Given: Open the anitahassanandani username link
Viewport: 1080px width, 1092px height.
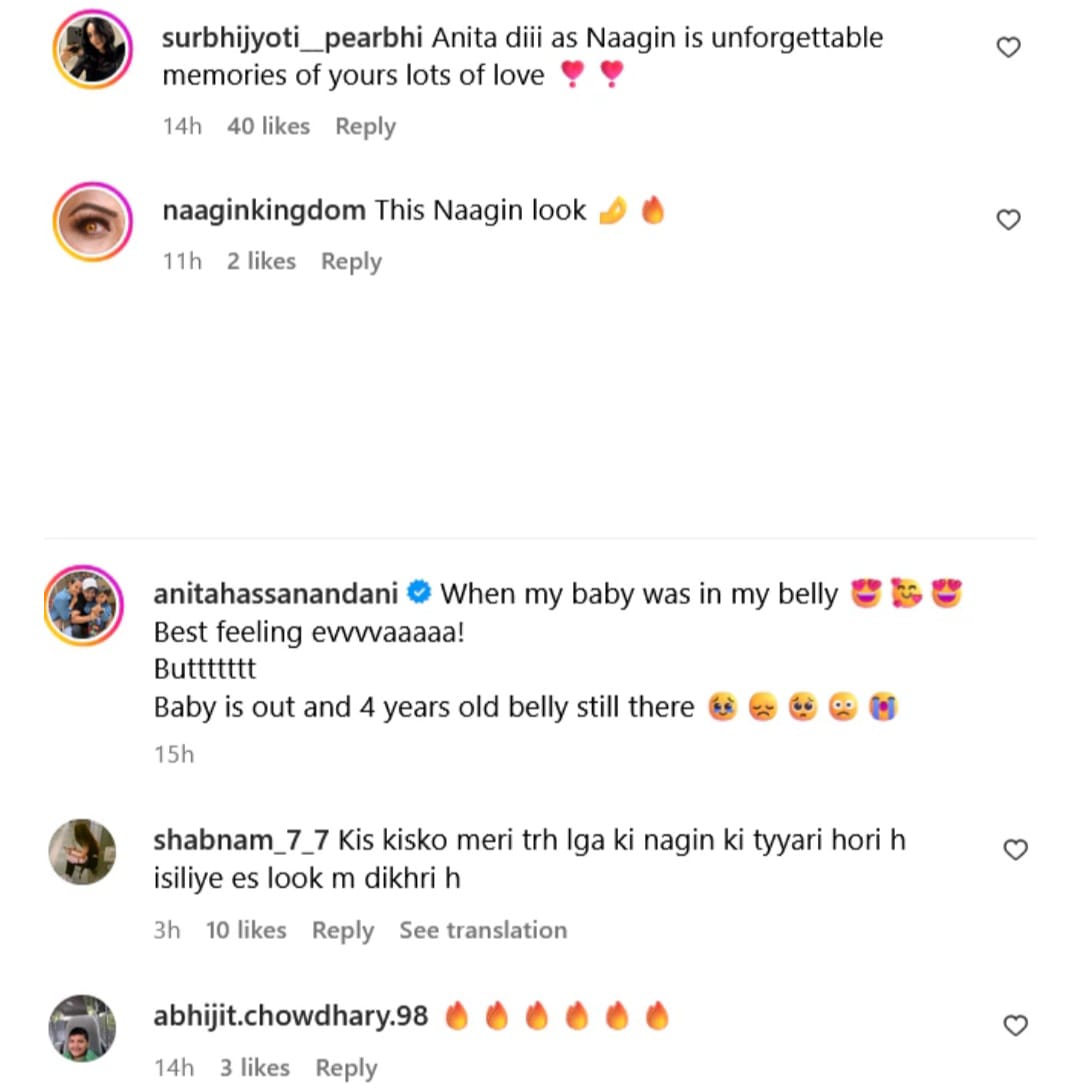Looking at the screenshot, I should 276,594.
